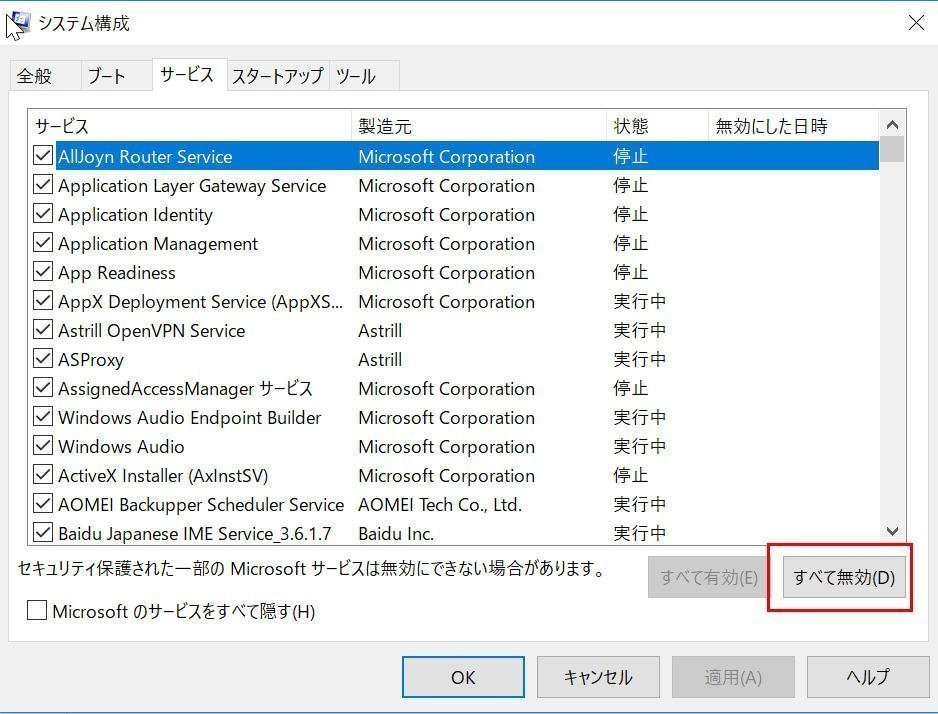Click the すべて無効(D) button

(x=843, y=577)
